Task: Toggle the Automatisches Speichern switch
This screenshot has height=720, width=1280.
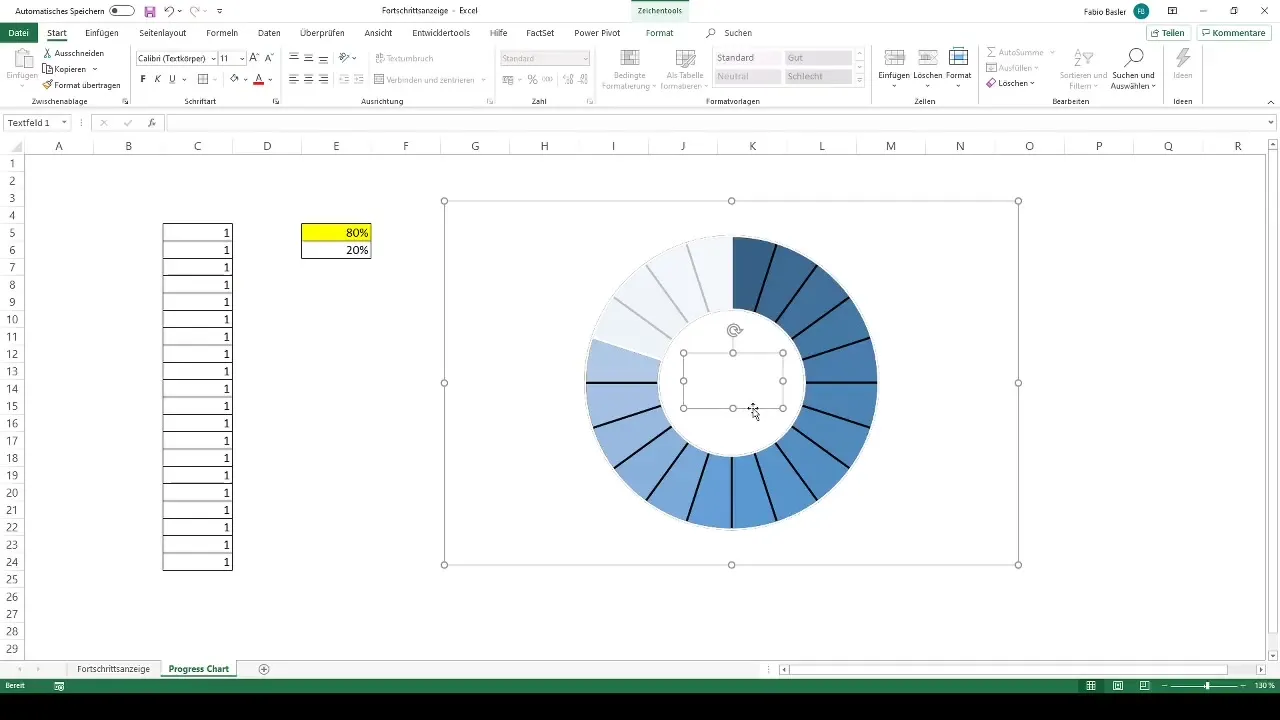Action: click(x=122, y=11)
